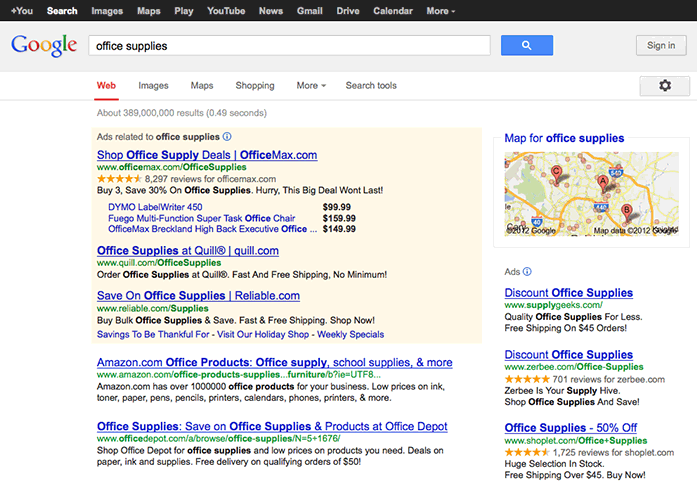Click the blue magnifier search button
Screen dimensions: 697x482
[527, 45]
